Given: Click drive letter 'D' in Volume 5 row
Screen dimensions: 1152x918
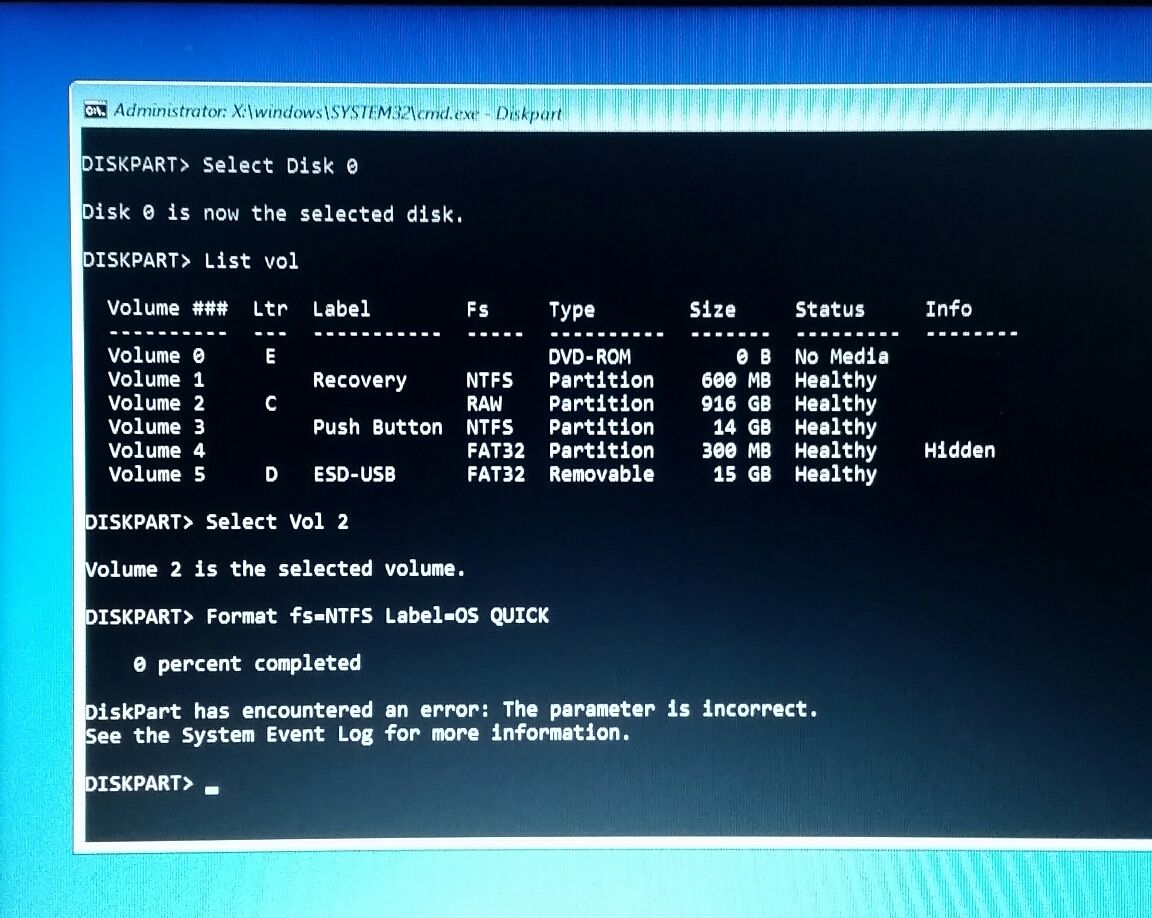Looking at the screenshot, I should (x=271, y=474).
